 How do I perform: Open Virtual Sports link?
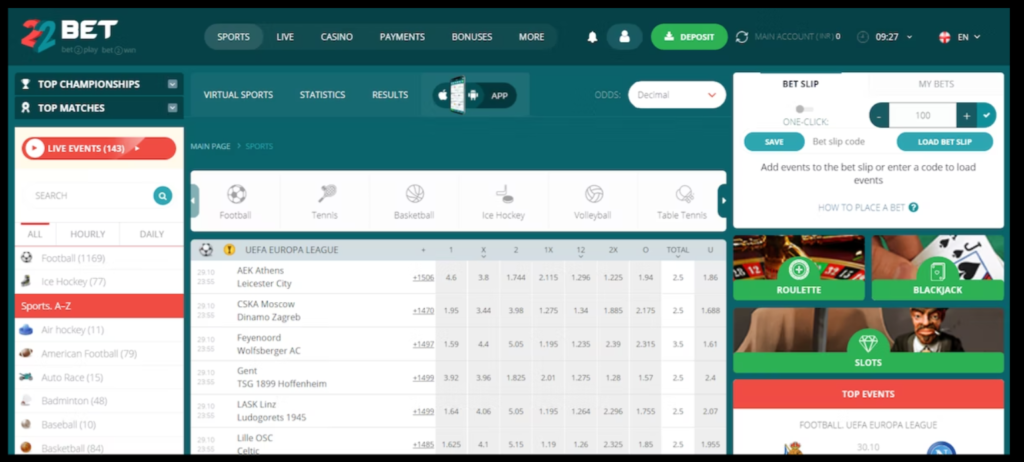[238, 95]
